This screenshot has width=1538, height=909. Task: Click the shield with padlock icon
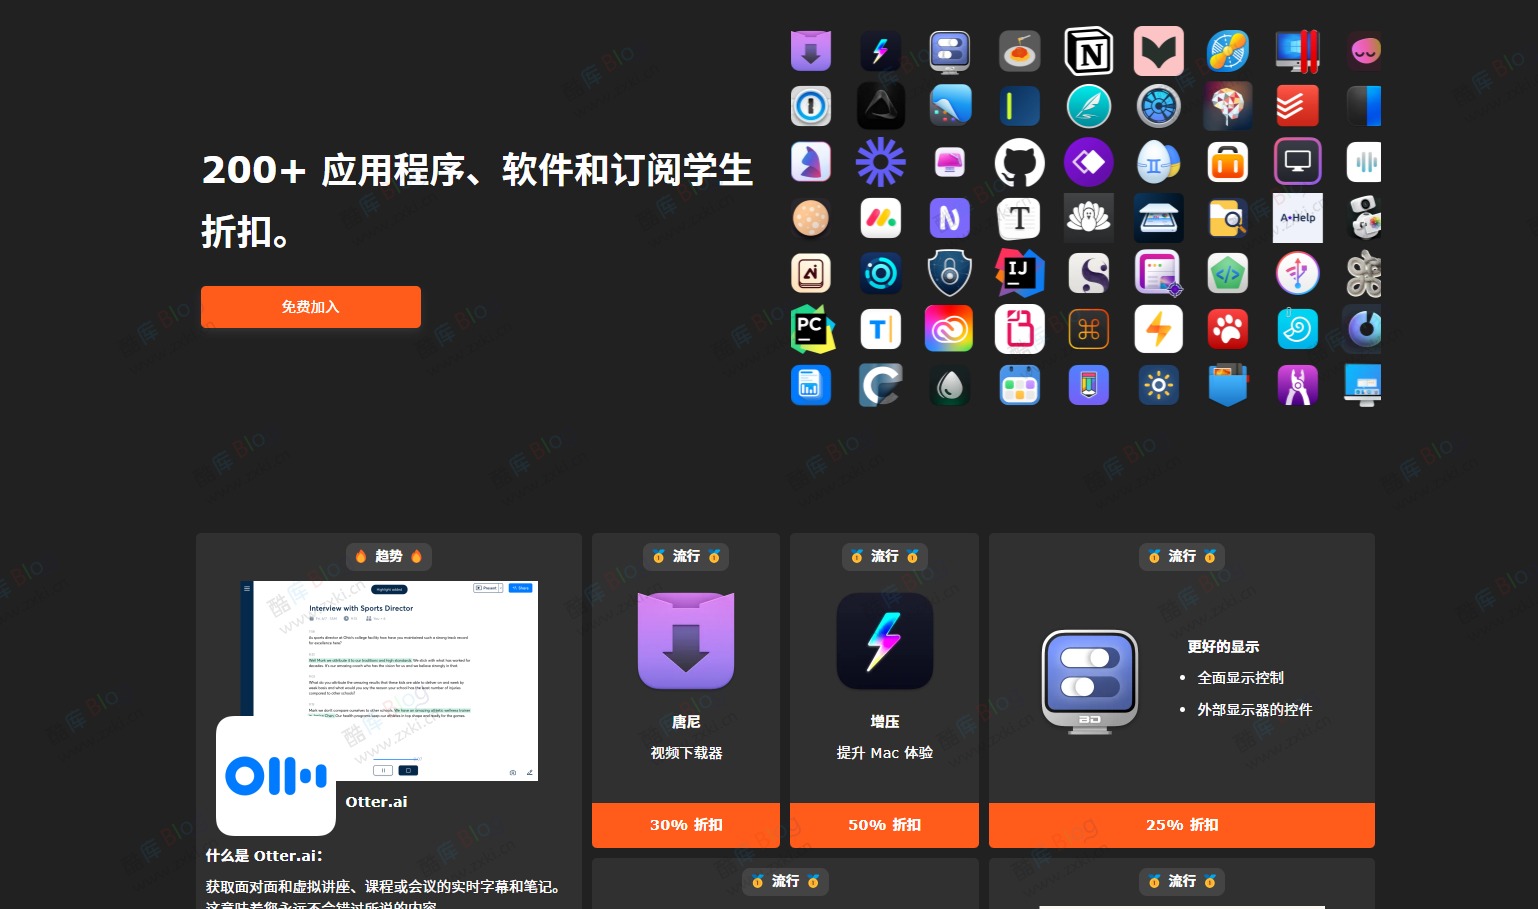pos(950,273)
